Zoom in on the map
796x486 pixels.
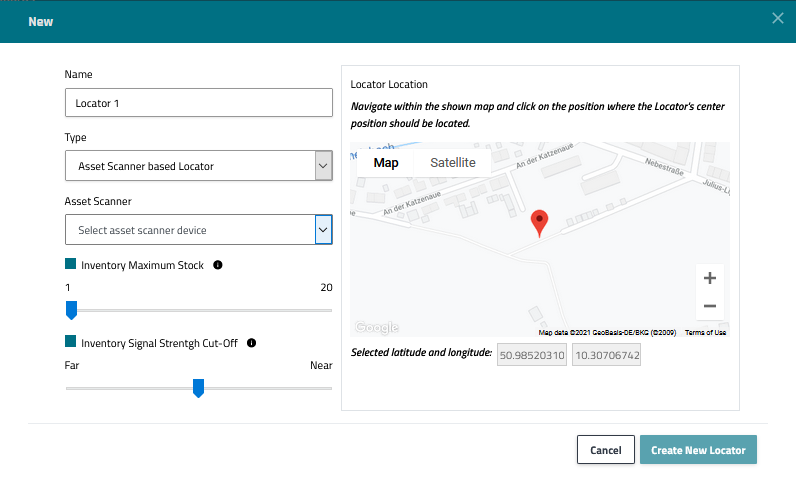709,279
